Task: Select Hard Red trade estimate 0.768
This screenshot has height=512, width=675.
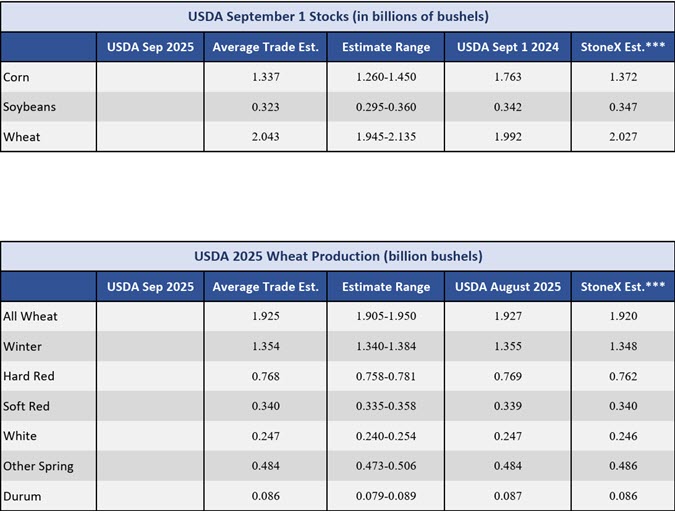Action: point(266,376)
